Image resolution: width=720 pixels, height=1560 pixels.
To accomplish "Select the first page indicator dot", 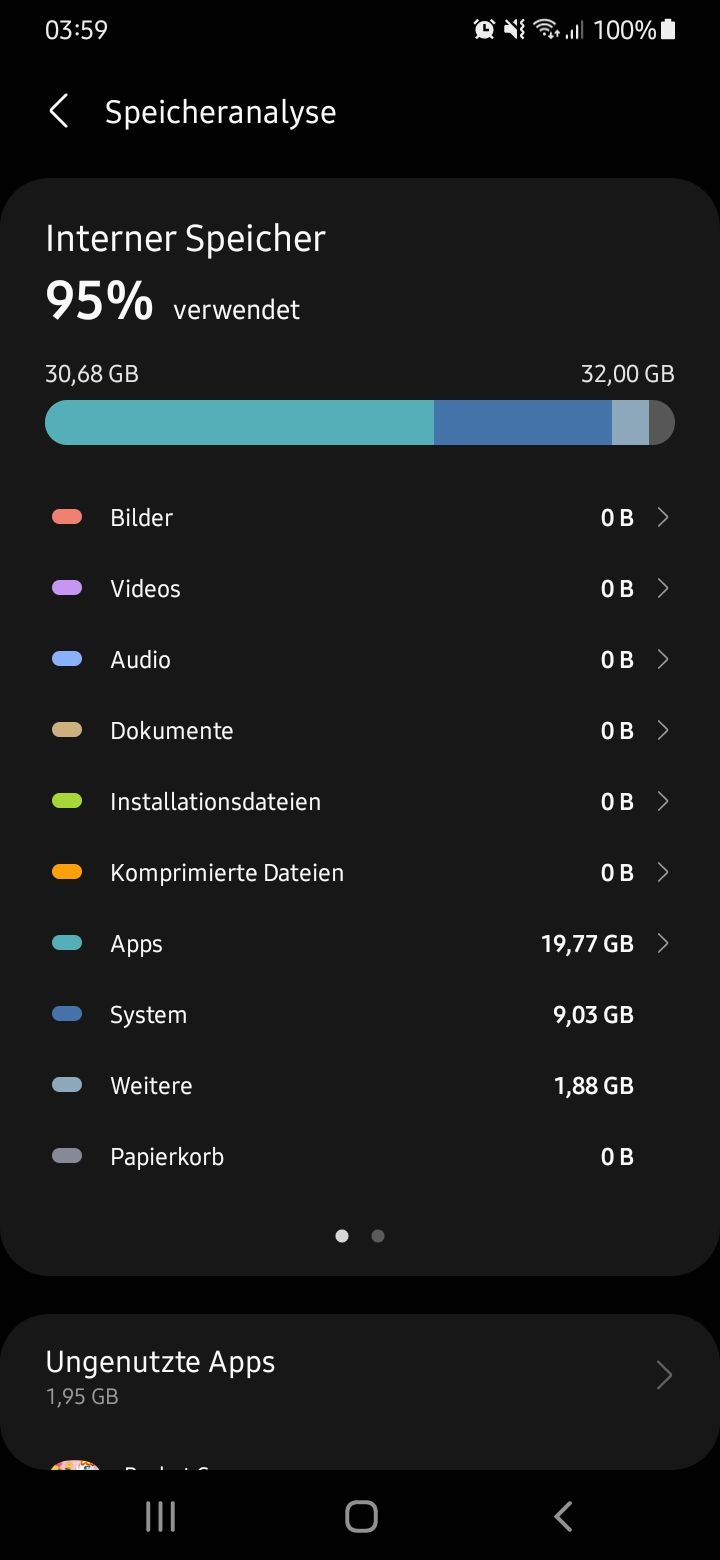I will (342, 1236).
